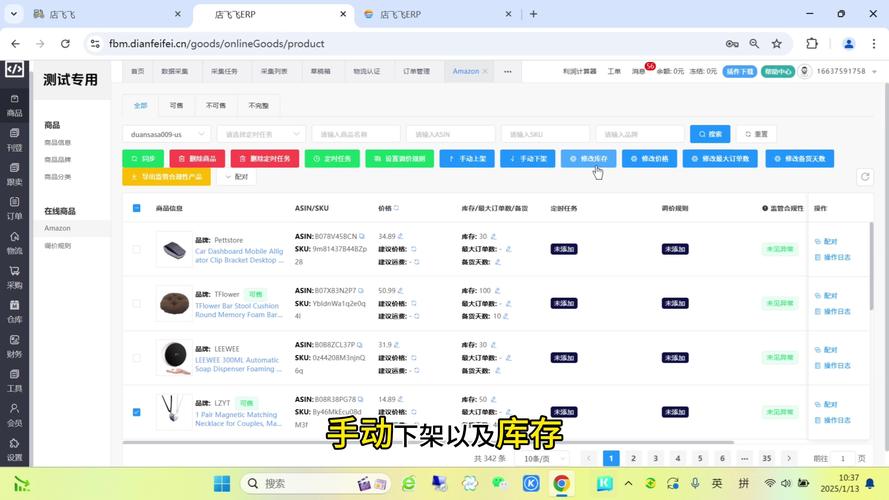
Task: Open the 财务 section in the left sidebar
Action: point(15,346)
